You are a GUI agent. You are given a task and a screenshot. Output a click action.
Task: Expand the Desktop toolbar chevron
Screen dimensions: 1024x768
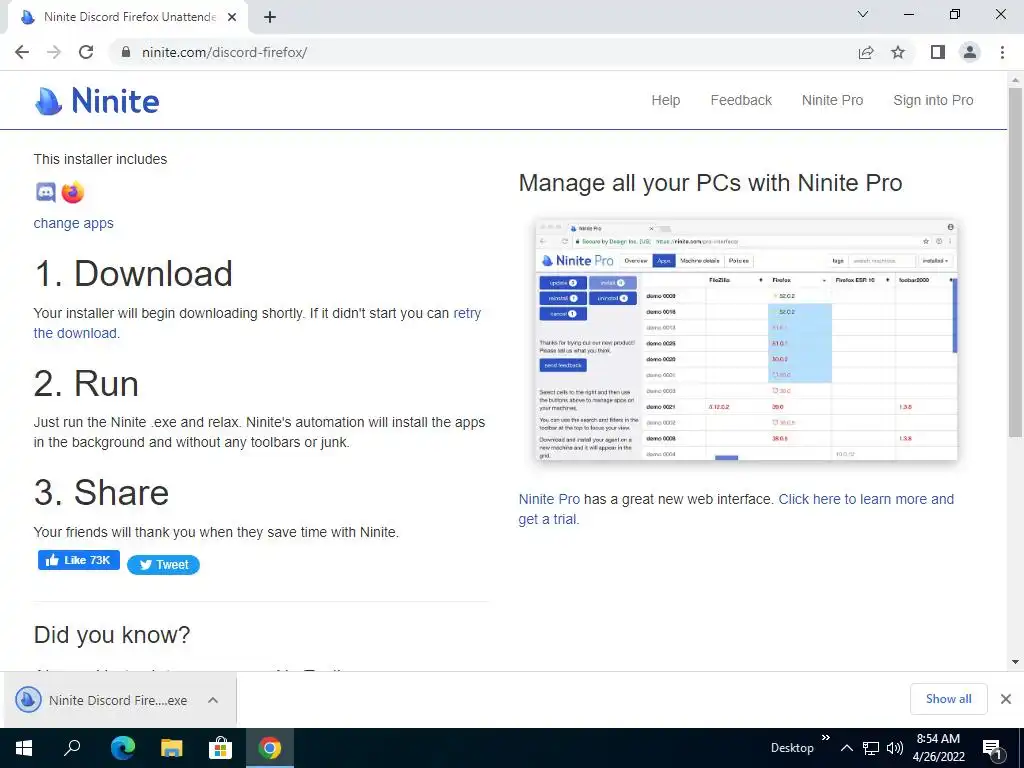[825, 738]
